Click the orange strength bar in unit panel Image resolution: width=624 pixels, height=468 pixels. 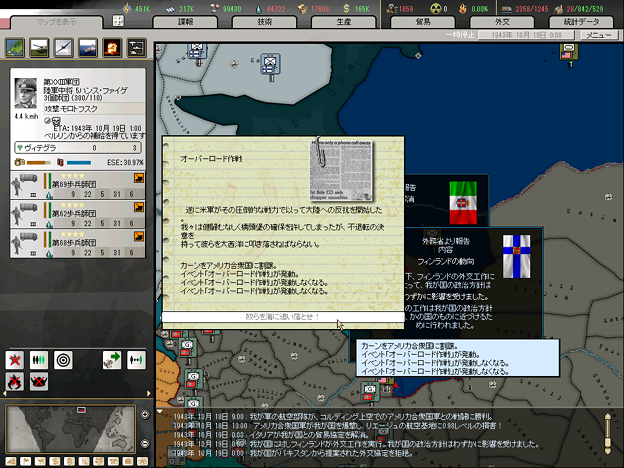pos(39,162)
